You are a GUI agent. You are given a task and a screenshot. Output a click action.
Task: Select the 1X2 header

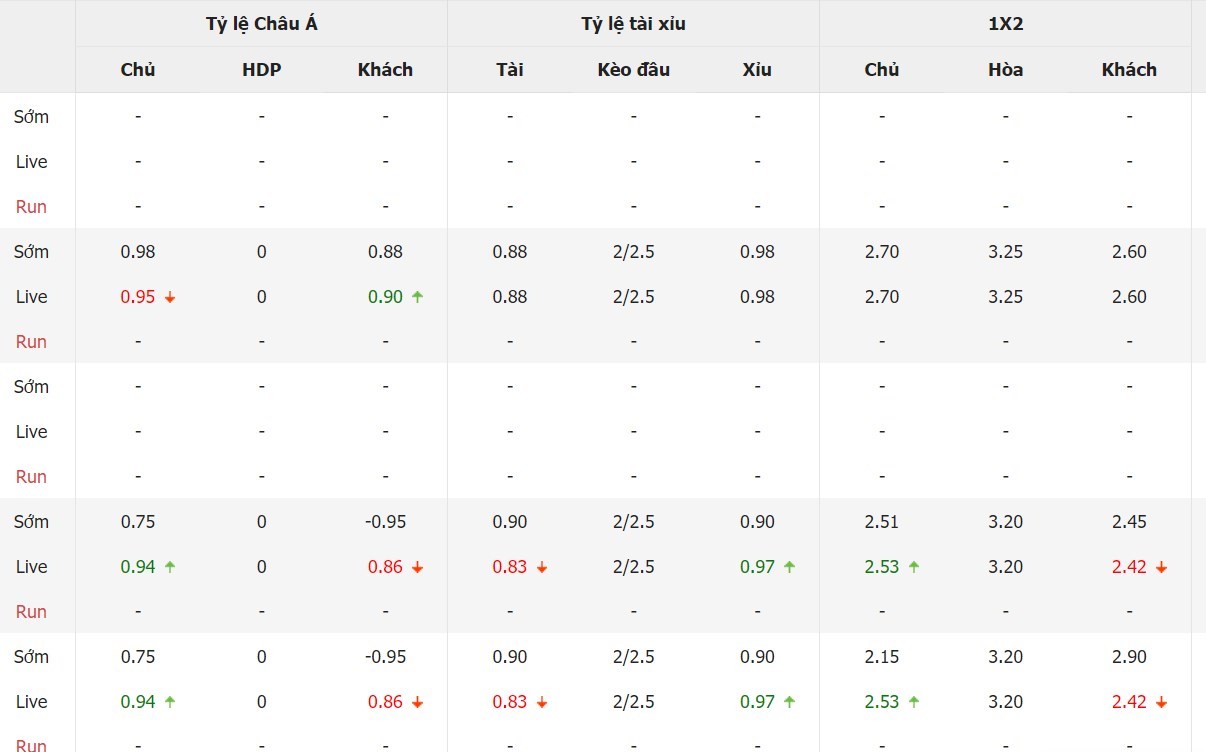[x=1005, y=24]
